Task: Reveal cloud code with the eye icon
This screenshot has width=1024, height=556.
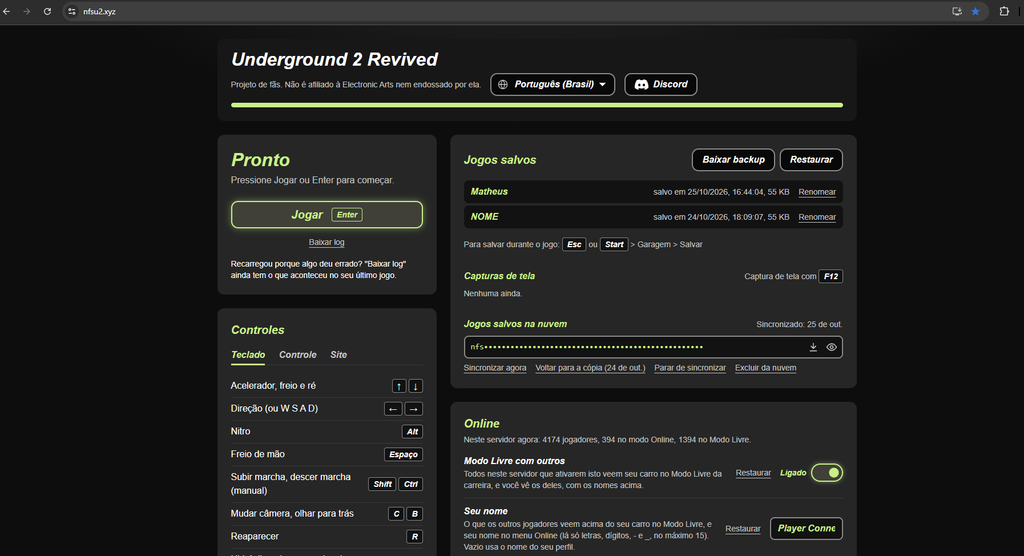Action: (x=831, y=347)
